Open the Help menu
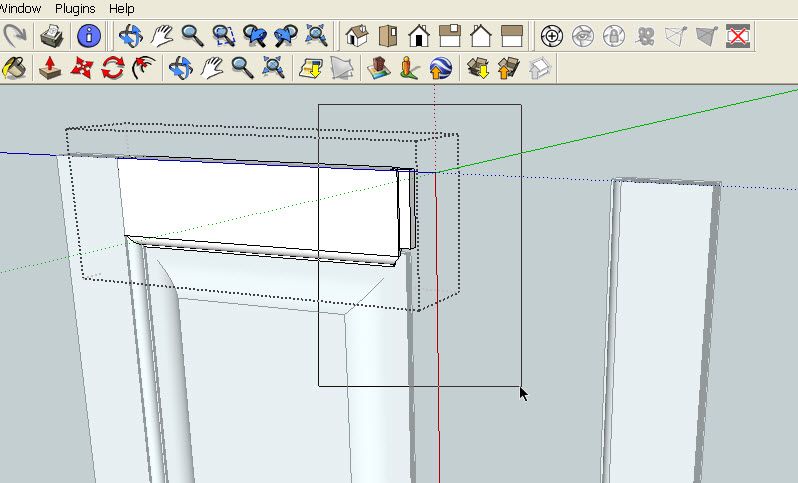This screenshot has width=798, height=483. [122, 8]
